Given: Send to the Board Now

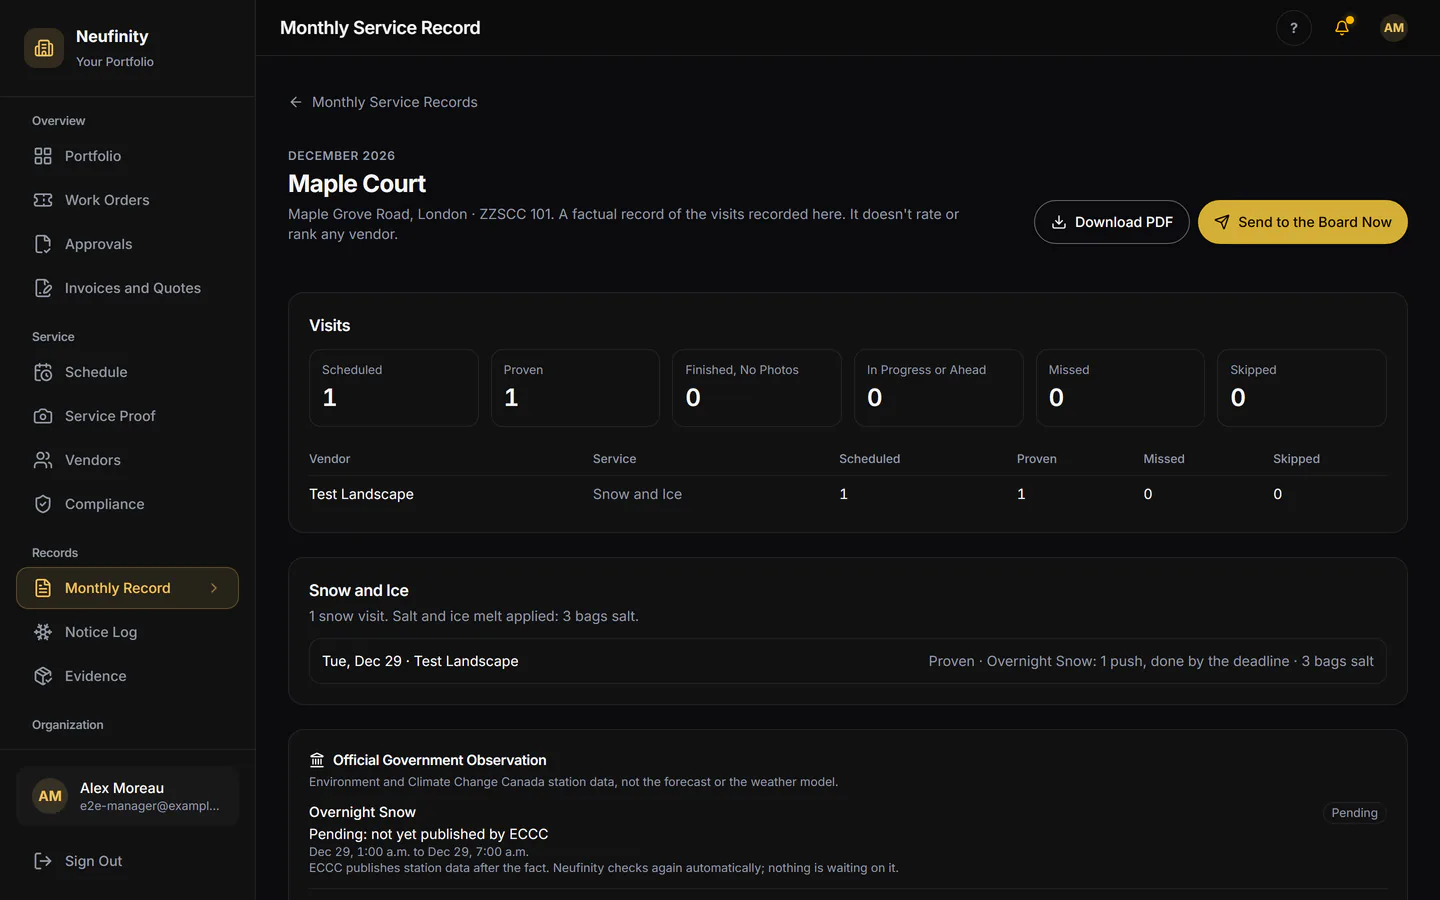Looking at the screenshot, I should (x=1303, y=222).
